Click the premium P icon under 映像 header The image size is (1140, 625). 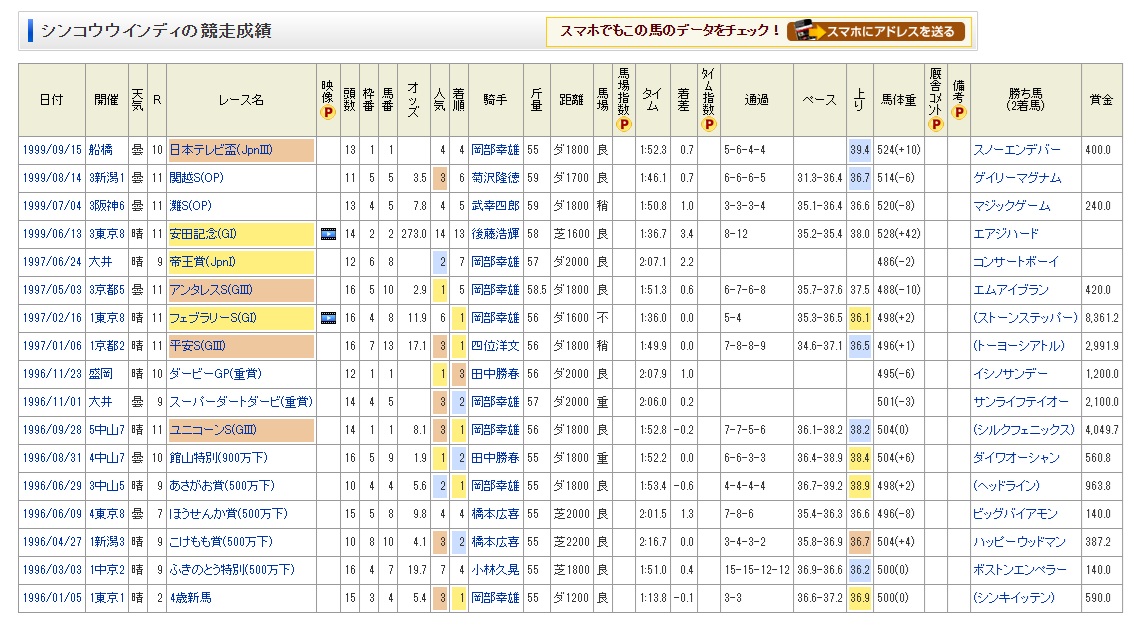coord(327,113)
